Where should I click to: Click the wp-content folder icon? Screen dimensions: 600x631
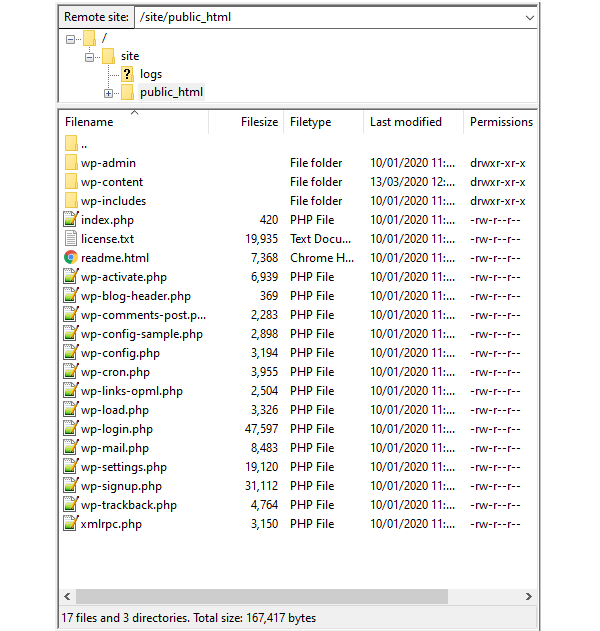[x=71, y=181]
